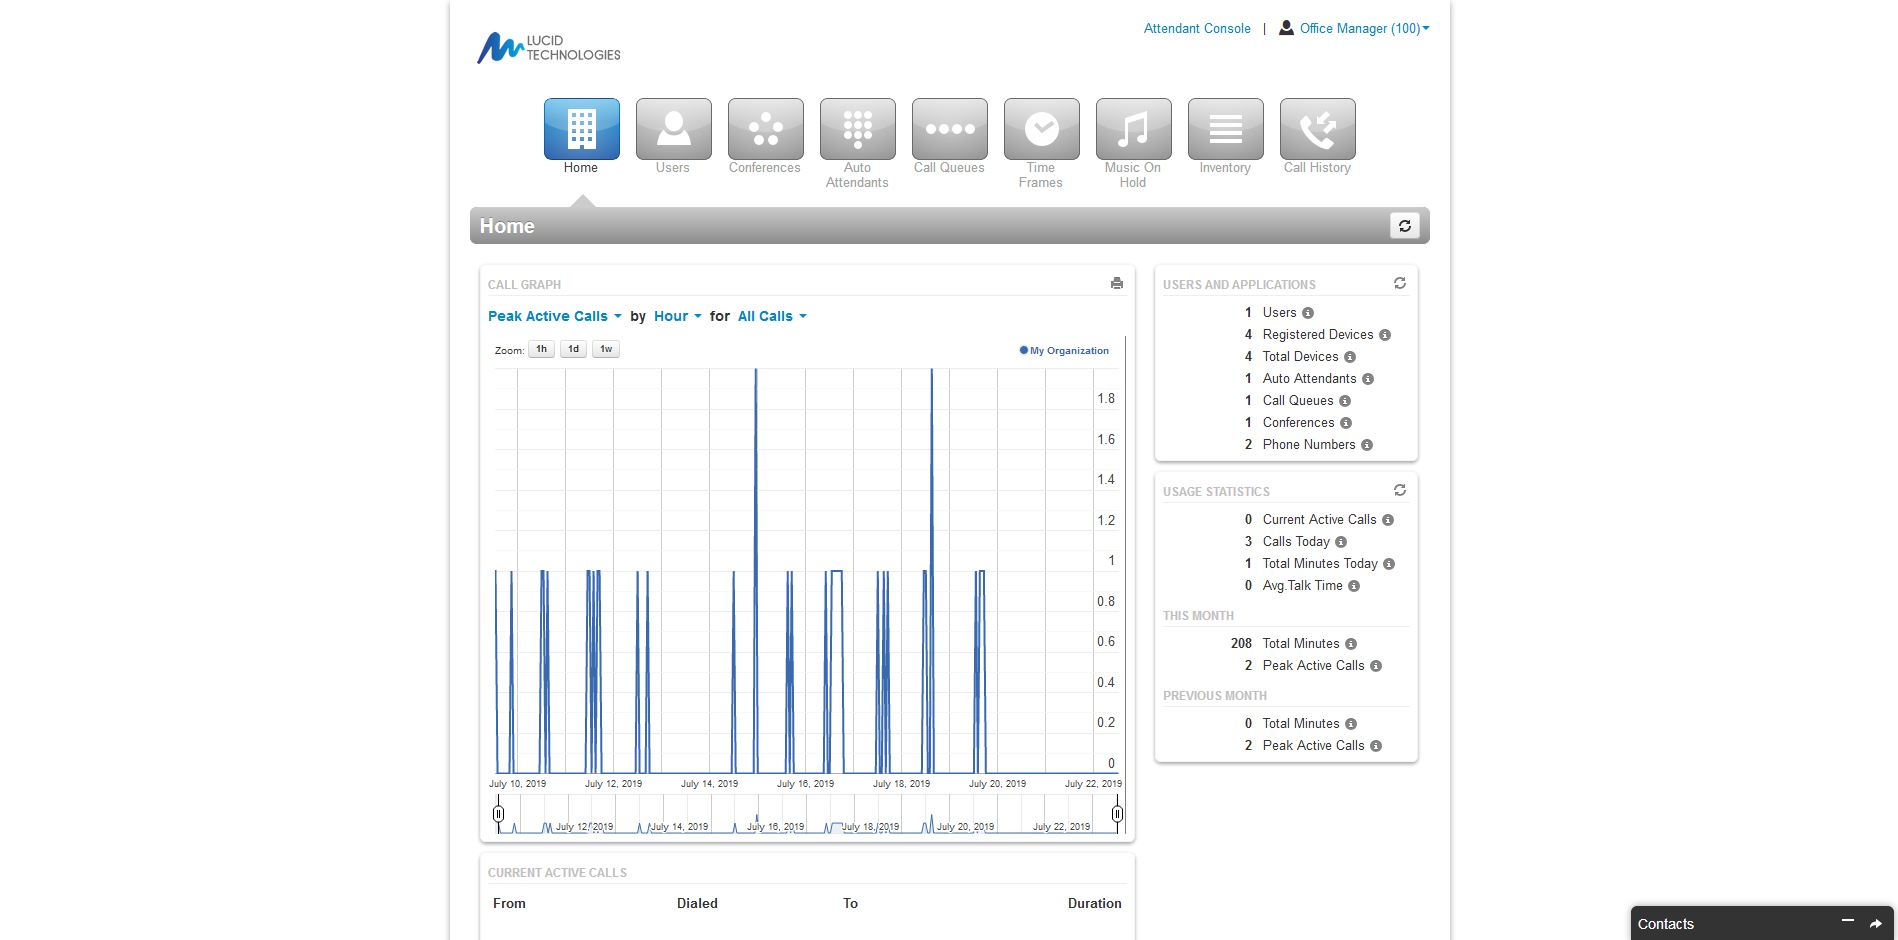Open the Users section icon
1898x940 pixels.
[673, 129]
